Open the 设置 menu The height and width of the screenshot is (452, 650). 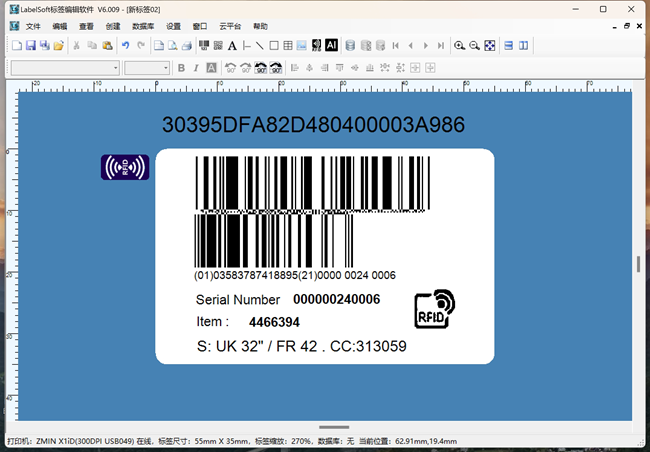[x=173, y=27]
